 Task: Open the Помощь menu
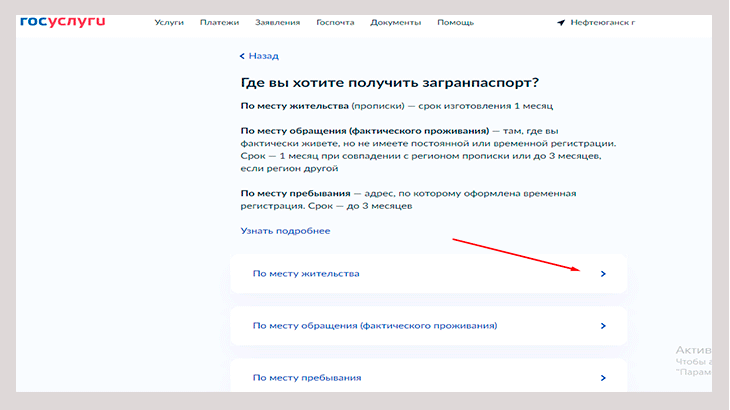[455, 22]
